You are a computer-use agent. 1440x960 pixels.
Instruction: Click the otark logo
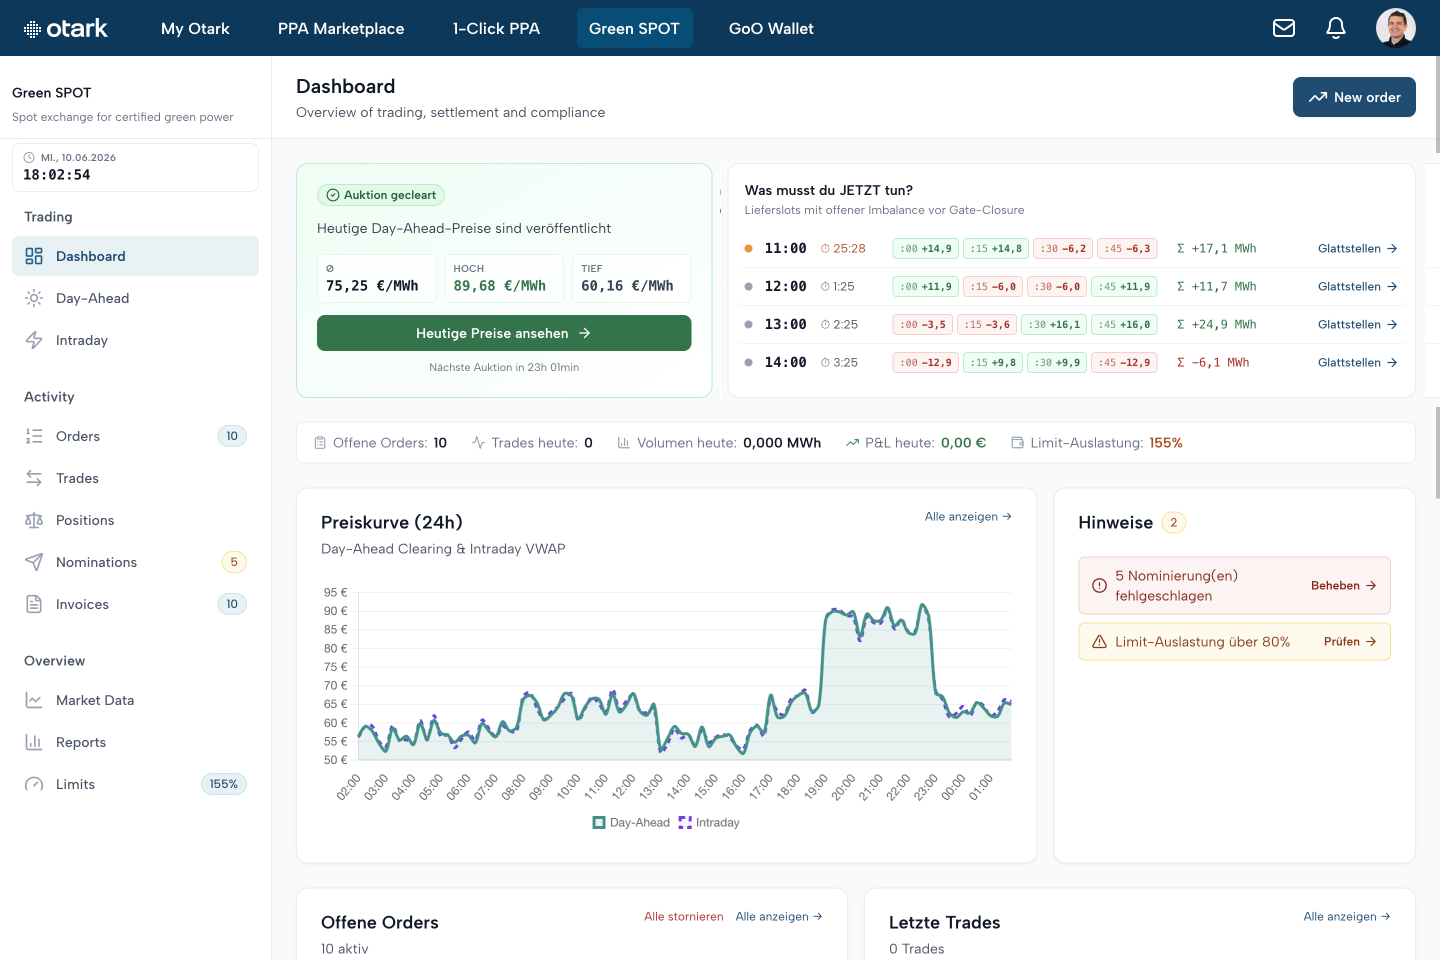point(66,29)
